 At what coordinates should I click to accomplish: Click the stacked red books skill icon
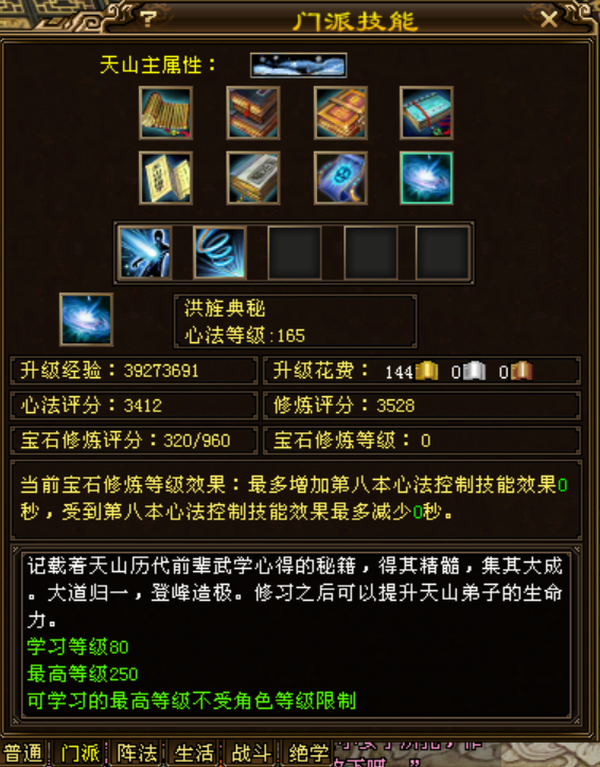pyautogui.click(x=253, y=113)
